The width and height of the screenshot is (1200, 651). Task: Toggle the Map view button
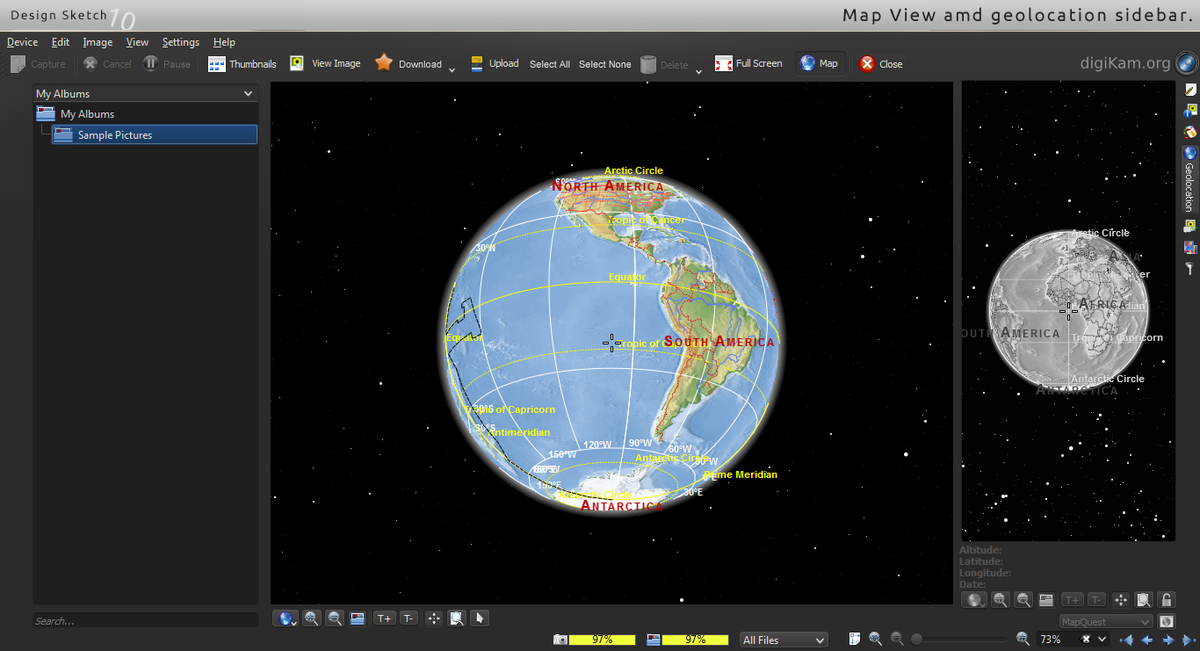click(x=819, y=64)
